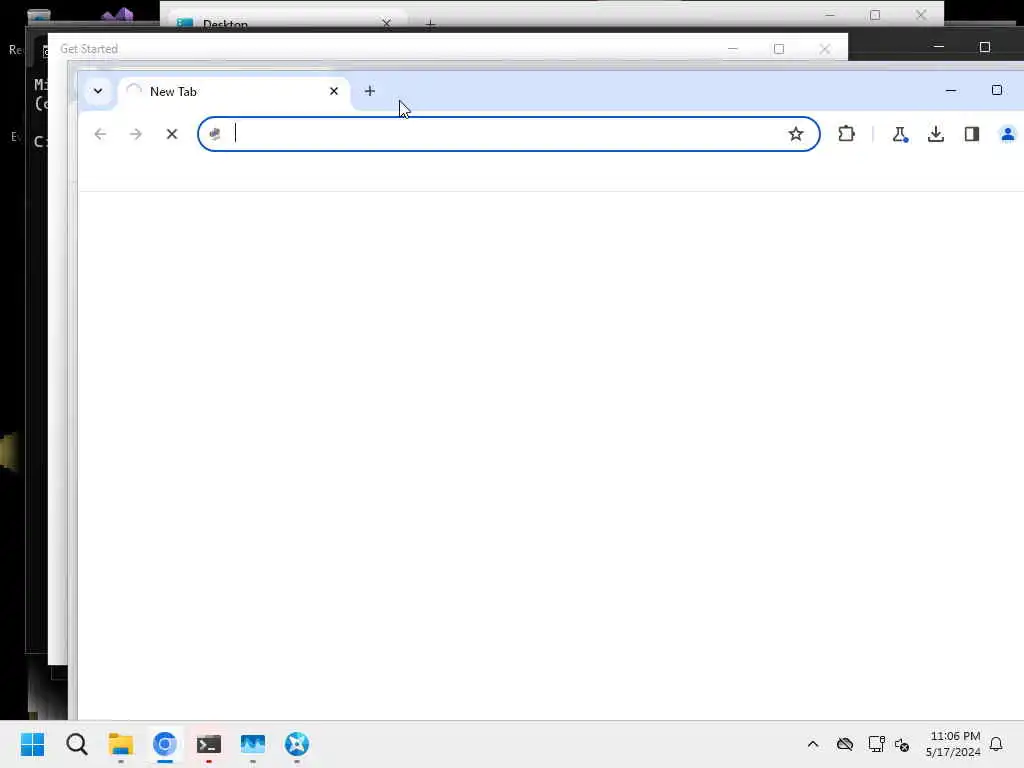
Task: Close the Desktop tab in background window
Action: pos(387,24)
